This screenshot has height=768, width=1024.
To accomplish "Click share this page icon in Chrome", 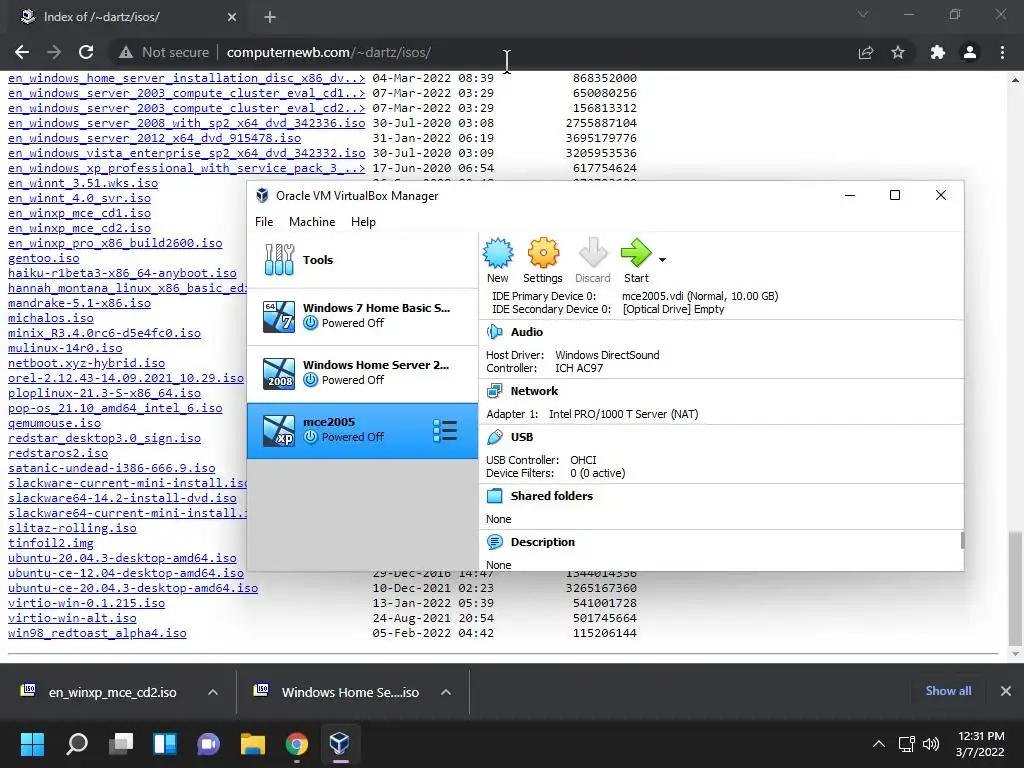I will coord(866,52).
